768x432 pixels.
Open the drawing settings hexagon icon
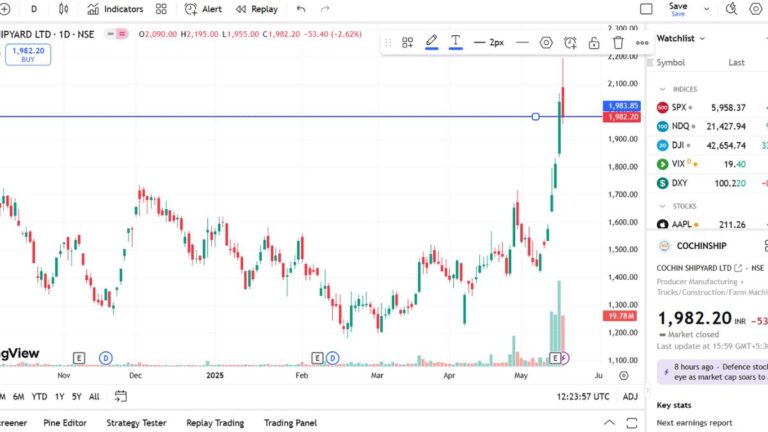tap(546, 43)
